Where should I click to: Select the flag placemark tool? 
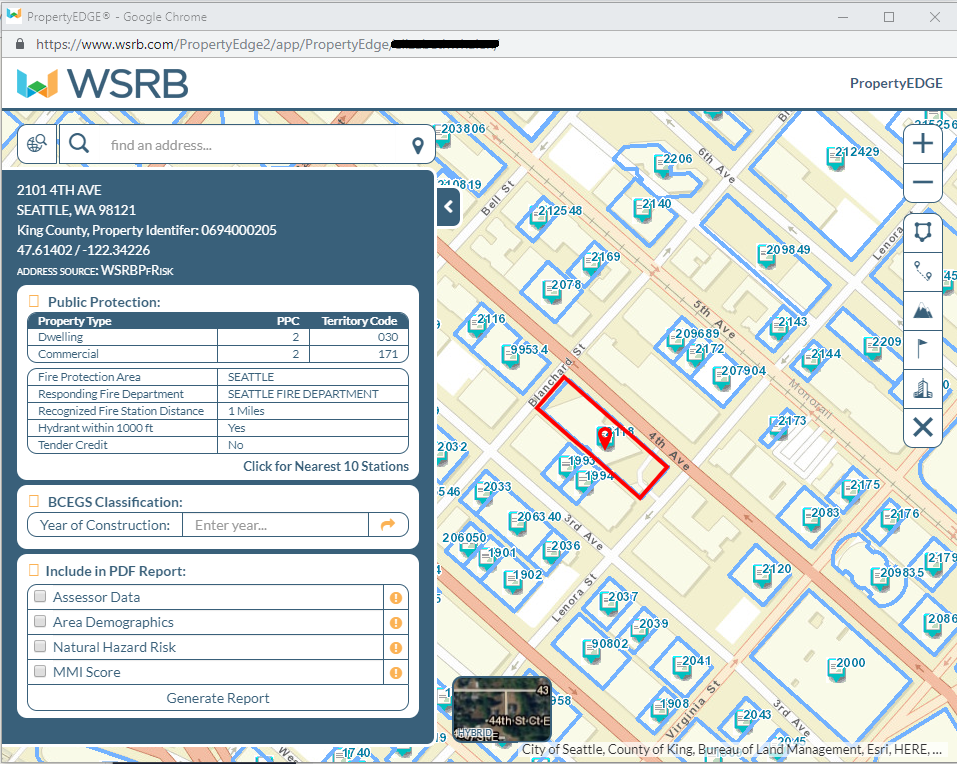coord(922,349)
